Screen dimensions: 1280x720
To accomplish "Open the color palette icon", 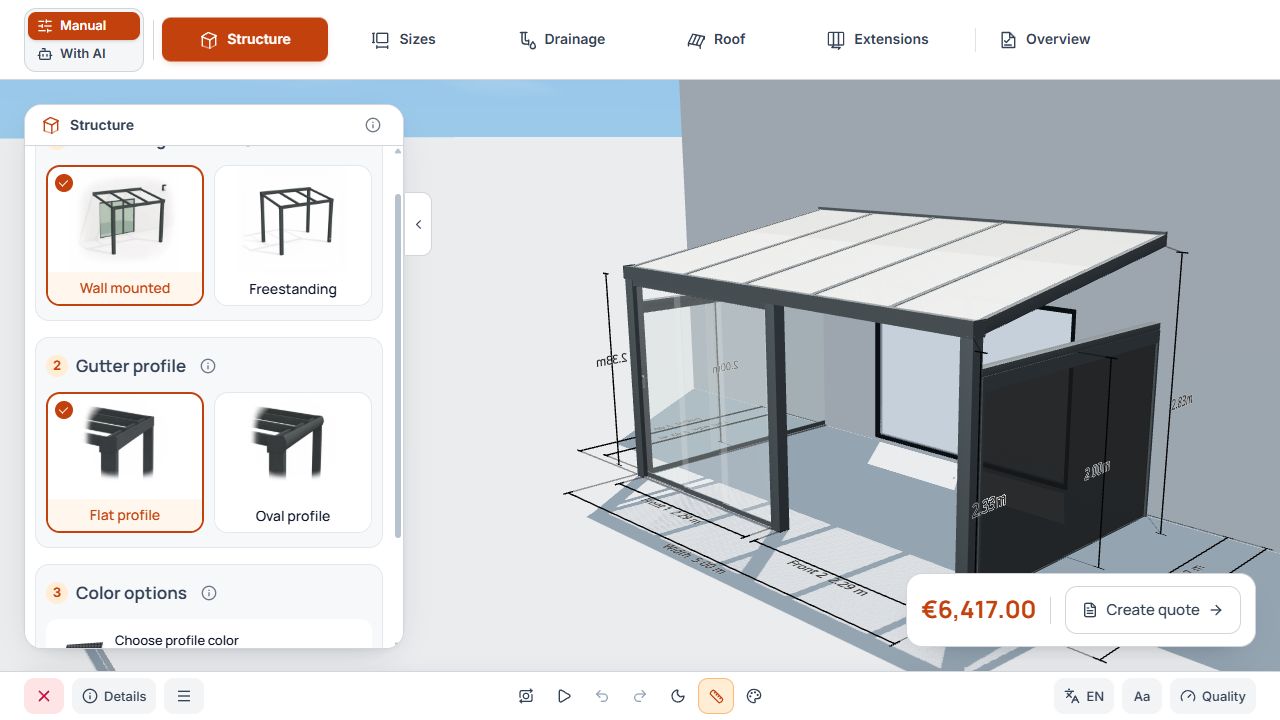I will point(755,696).
